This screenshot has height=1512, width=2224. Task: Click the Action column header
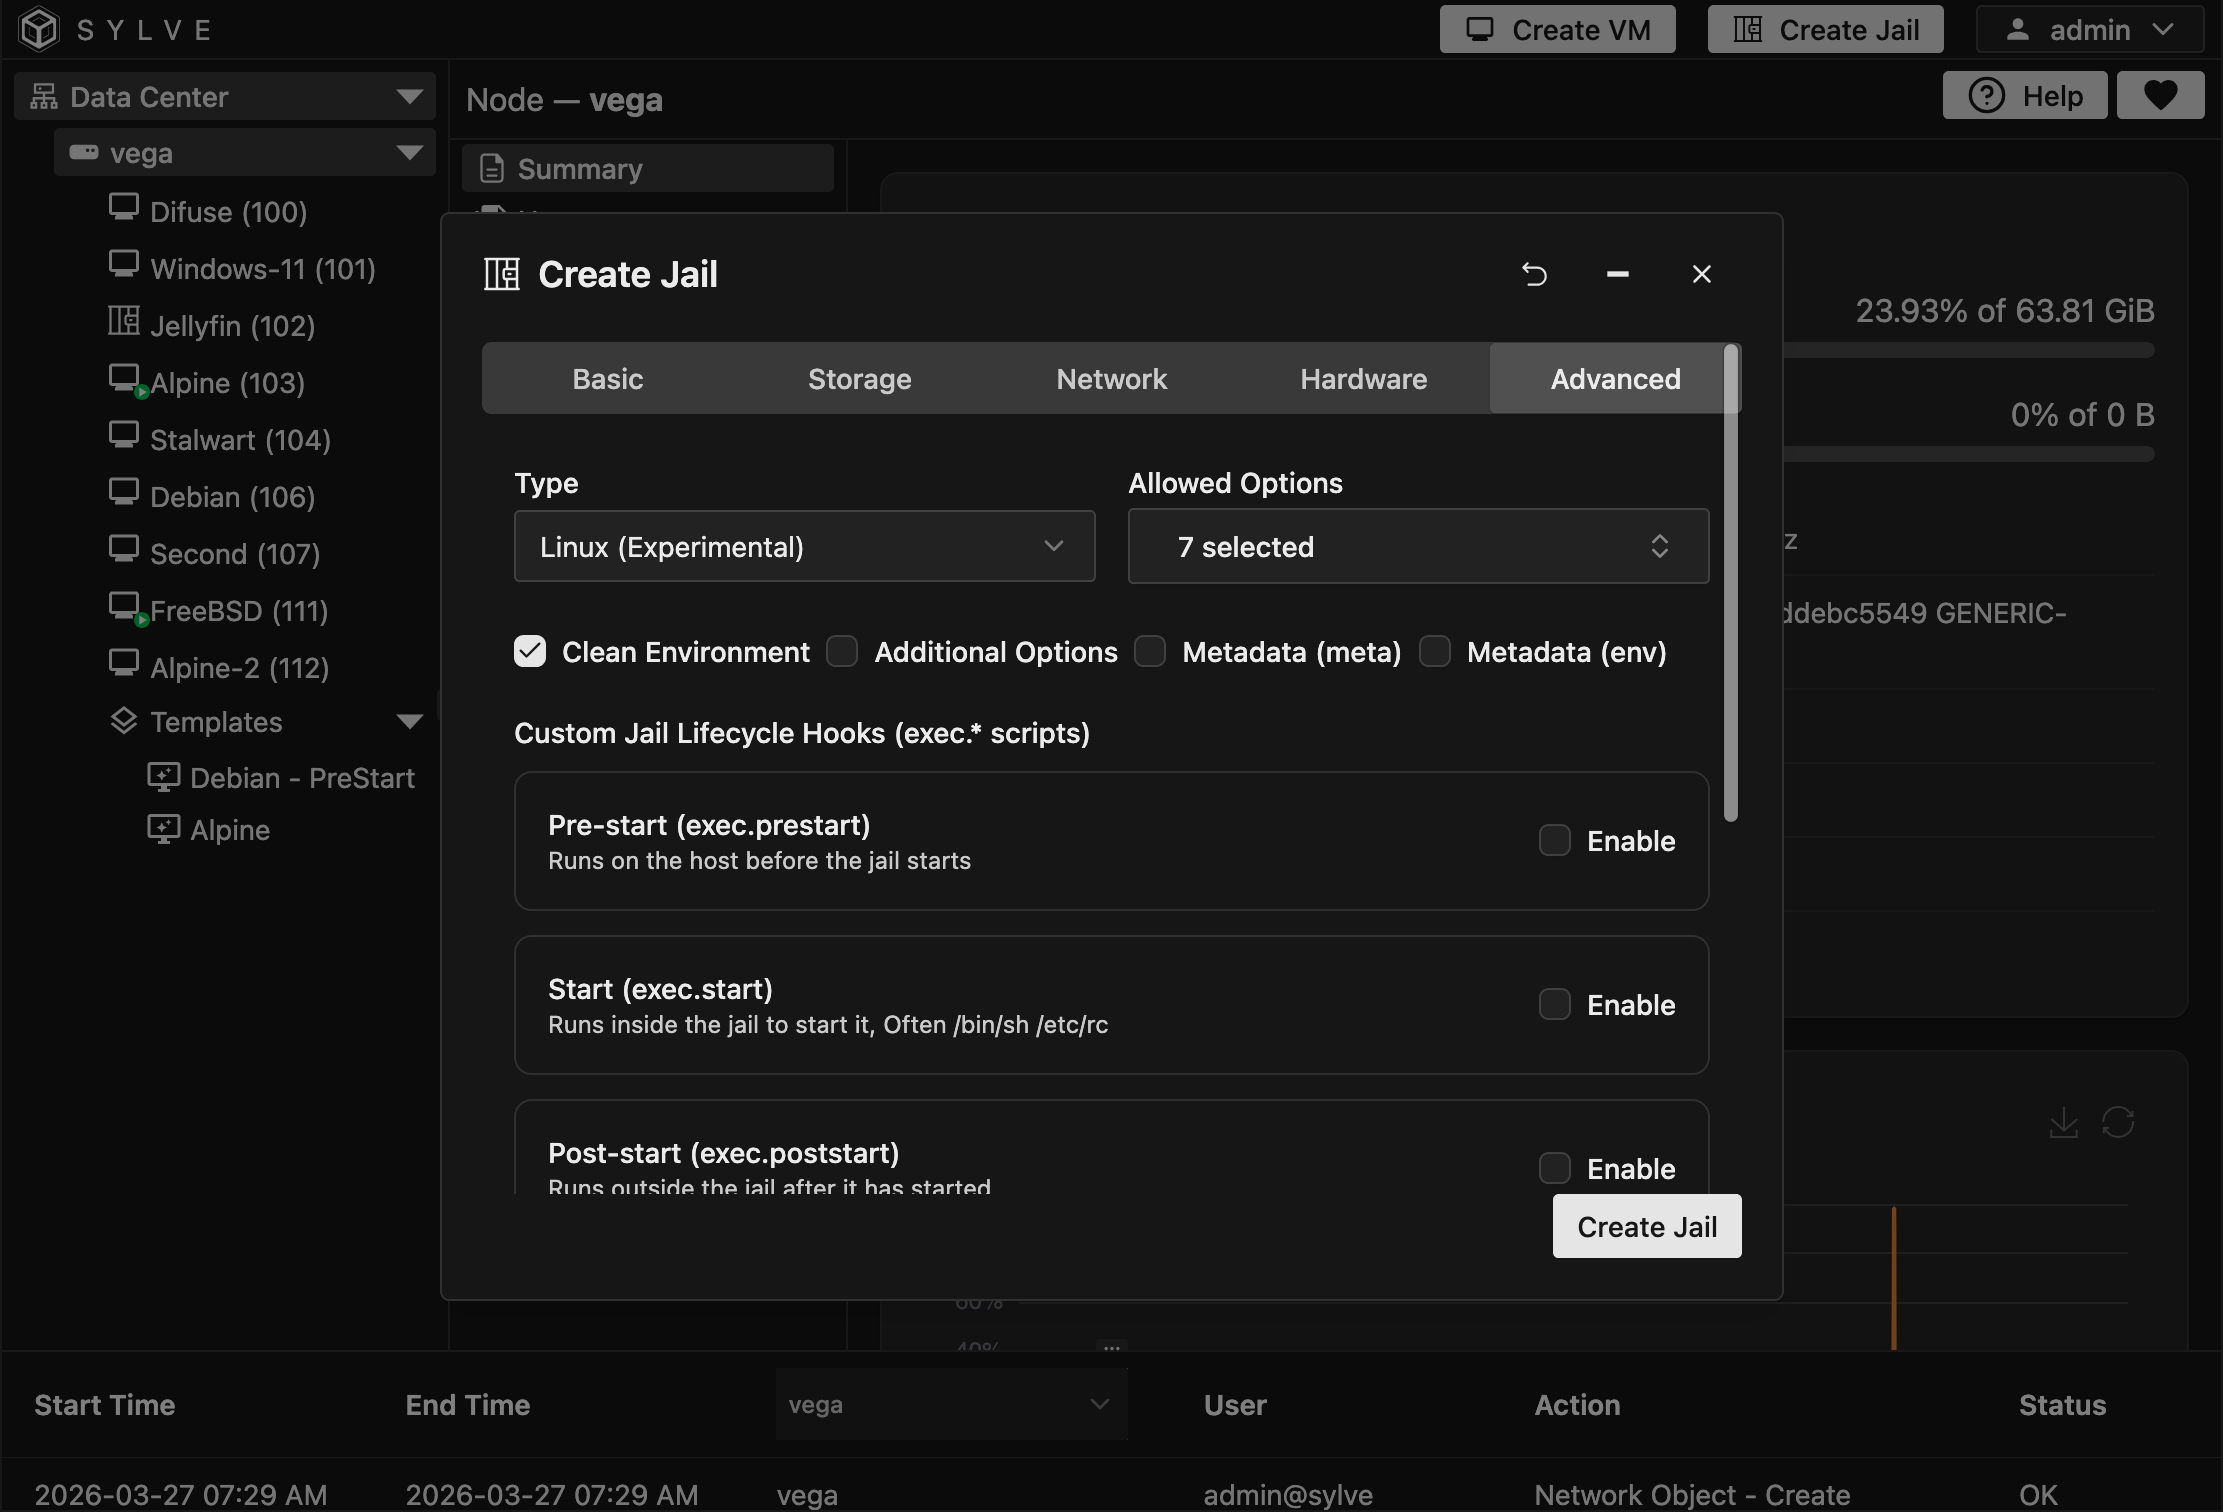(1578, 1405)
